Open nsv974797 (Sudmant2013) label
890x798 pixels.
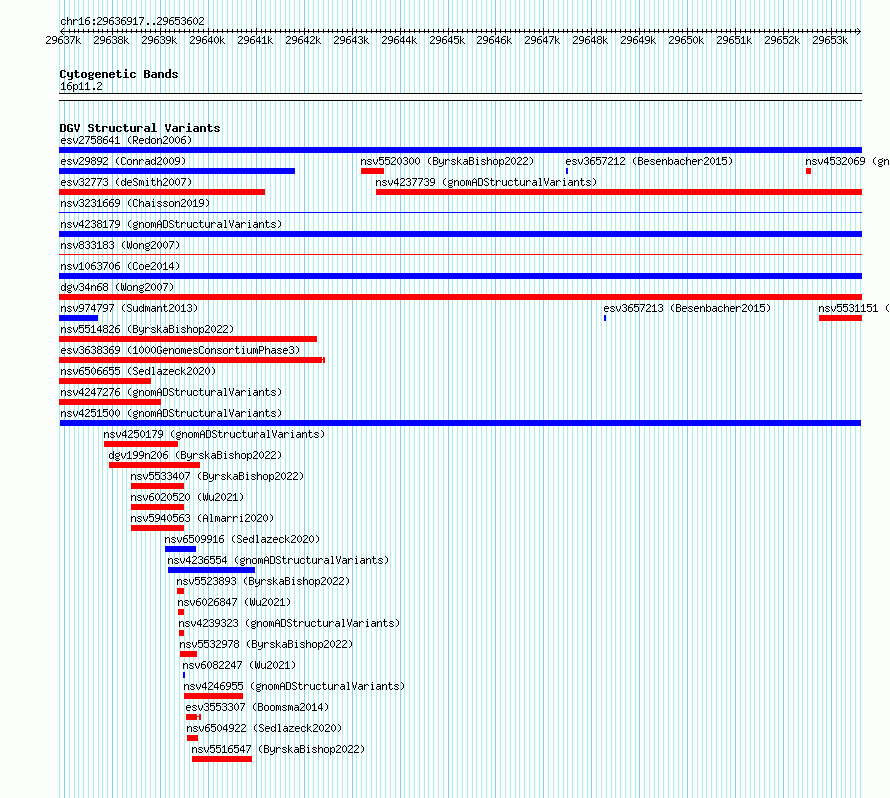tap(129, 308)
